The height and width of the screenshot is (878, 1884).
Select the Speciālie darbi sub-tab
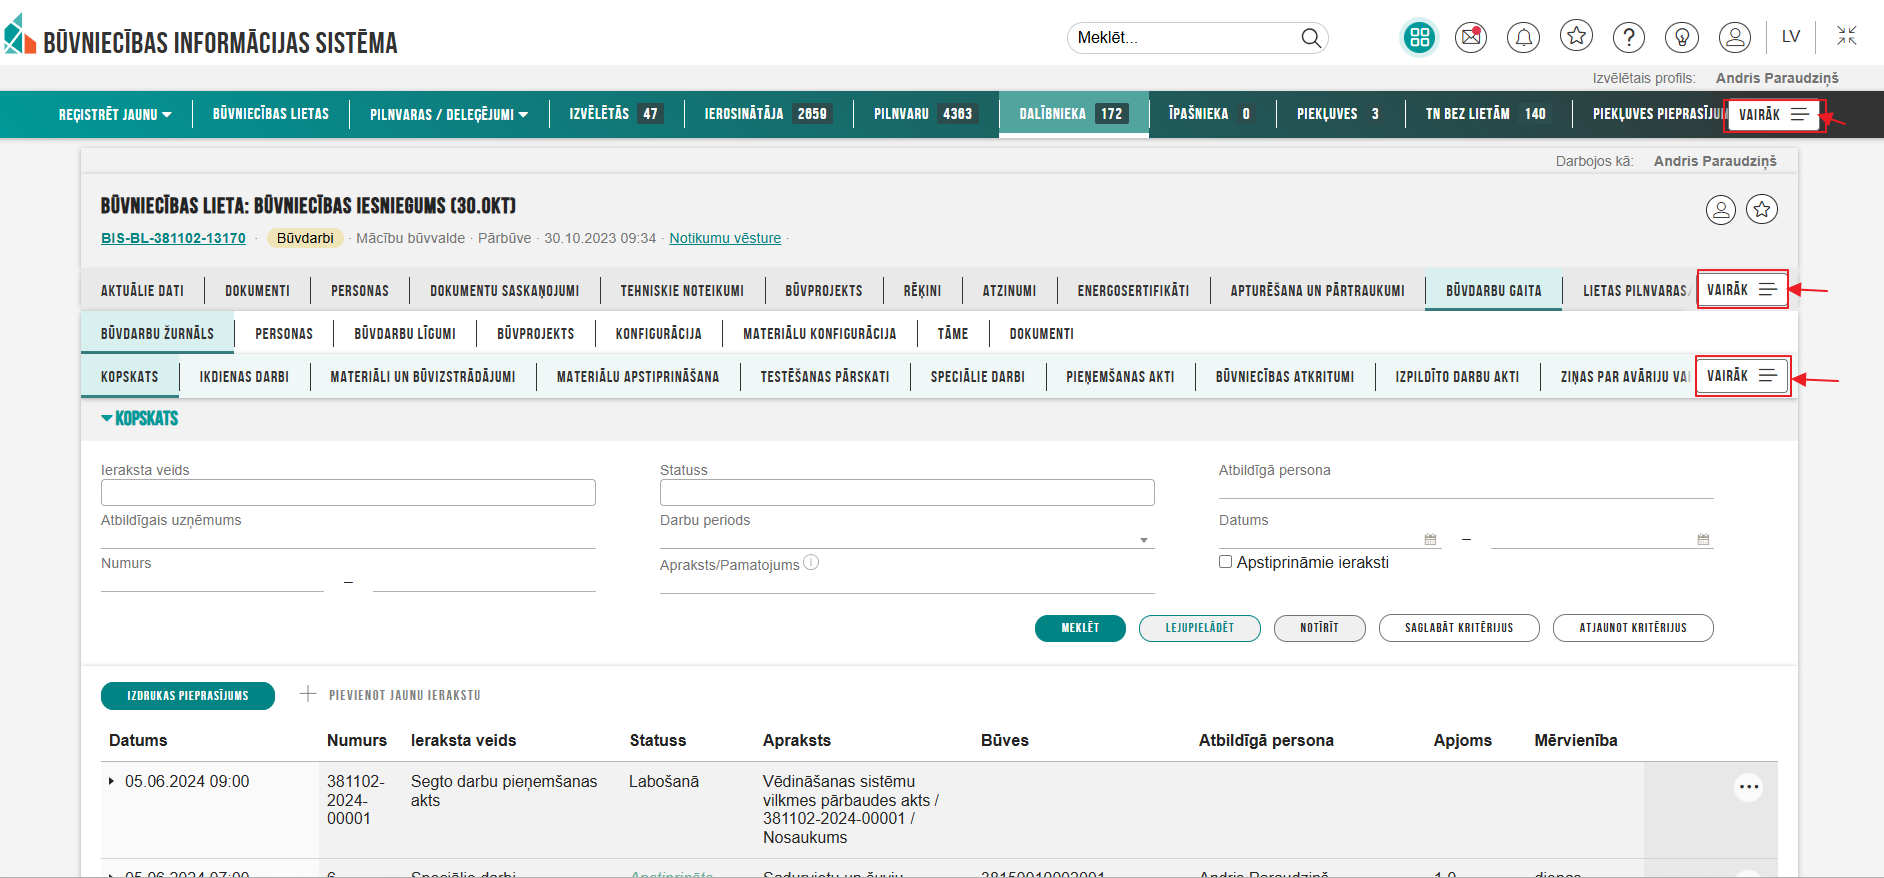pyautogui.click(x=978, y=377)
